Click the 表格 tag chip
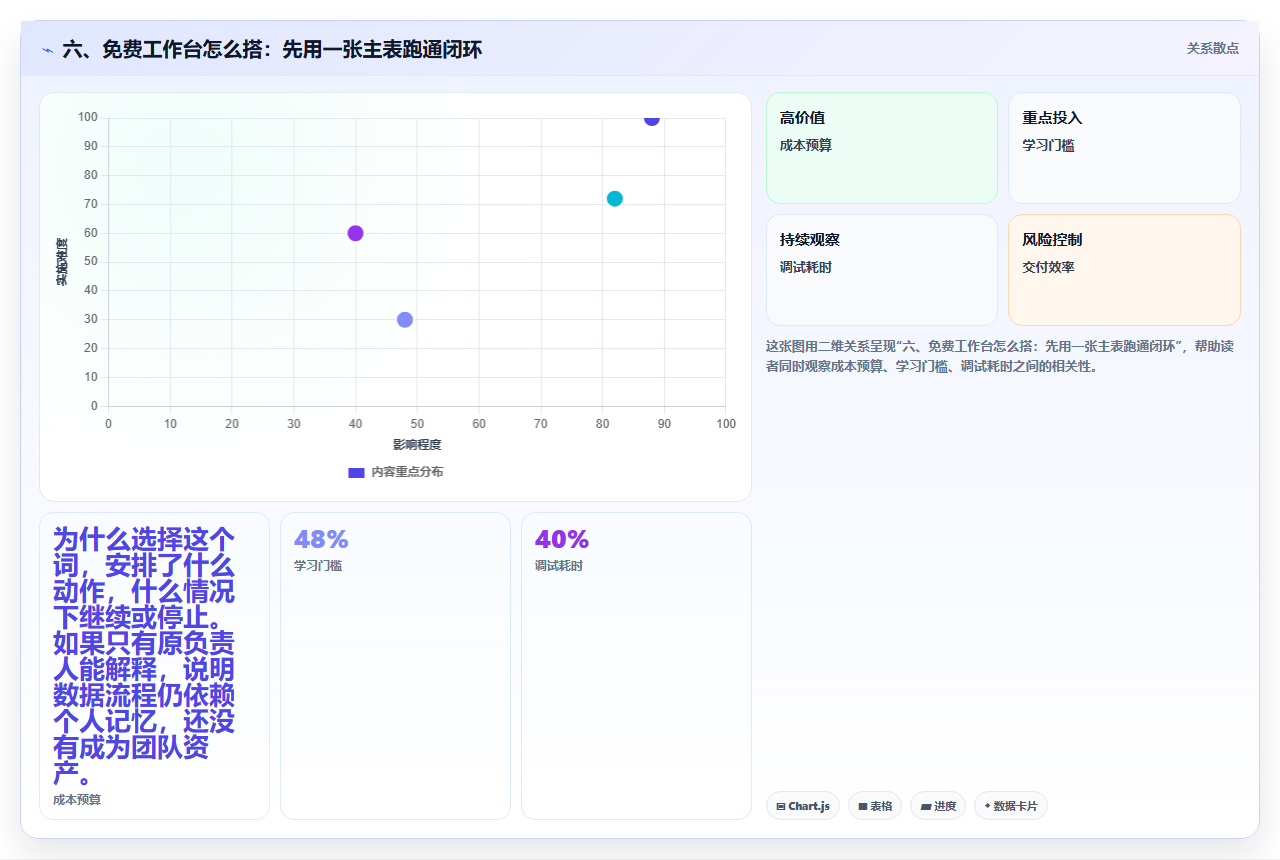Viewport: 1280px width, 860px height. coord(875,806)
